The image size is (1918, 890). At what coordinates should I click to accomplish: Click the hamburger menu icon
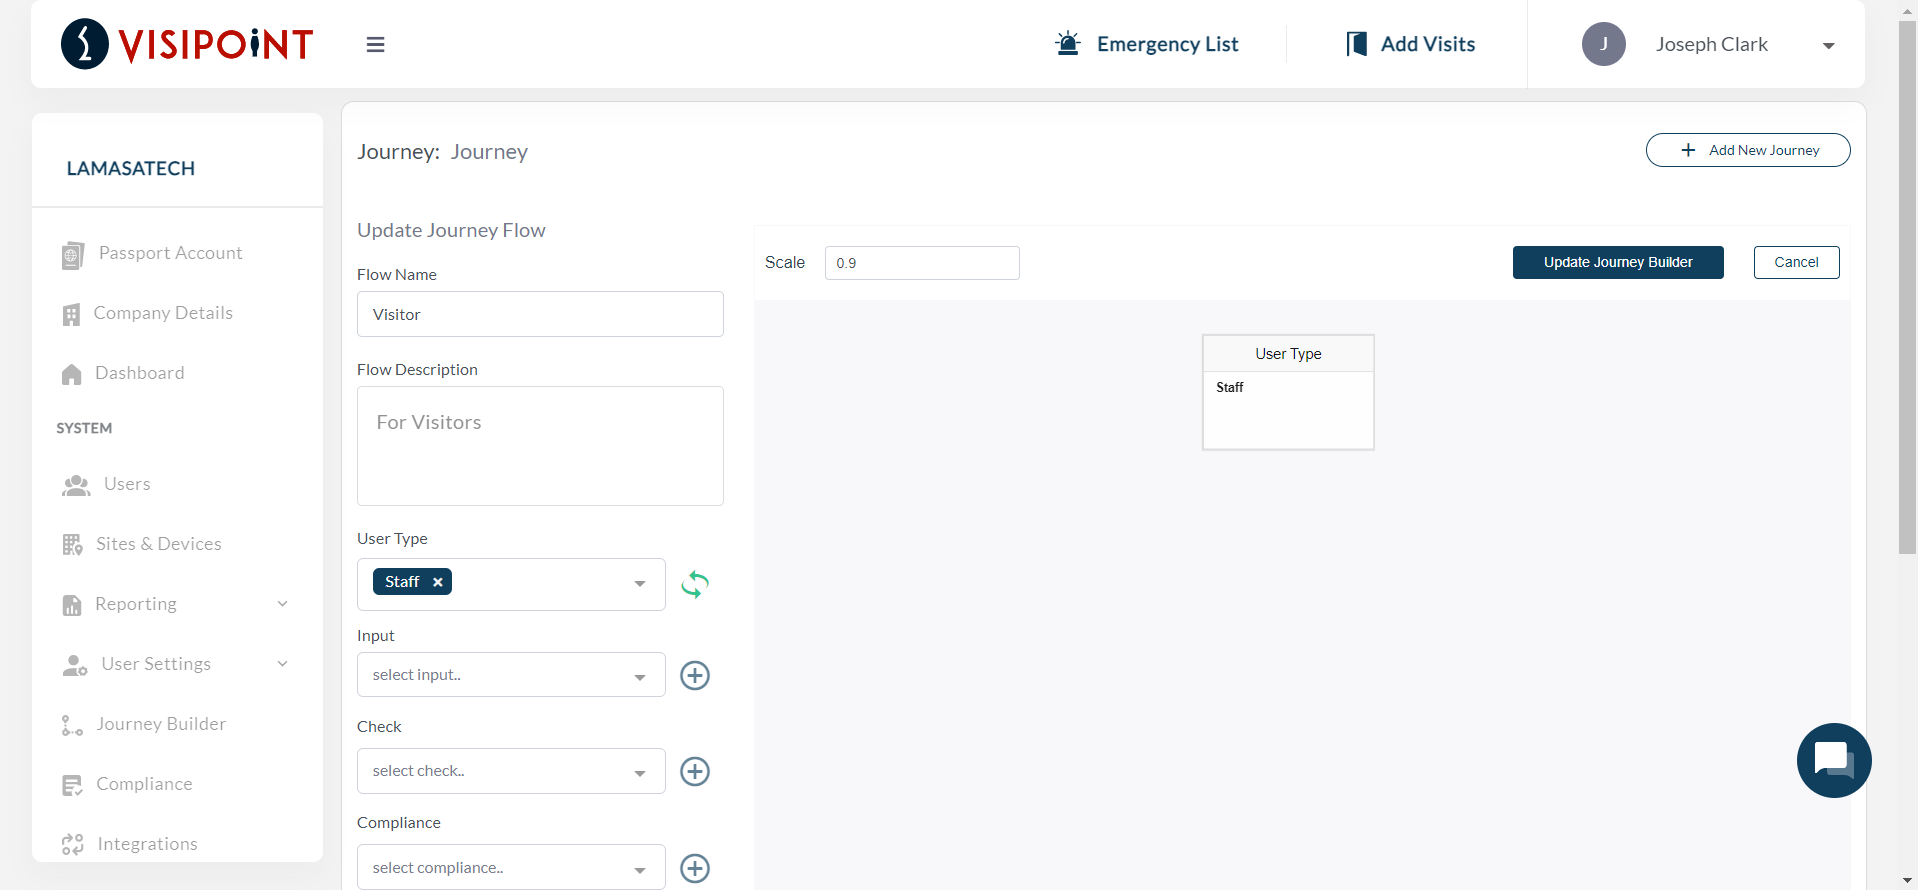coord(375,45)
